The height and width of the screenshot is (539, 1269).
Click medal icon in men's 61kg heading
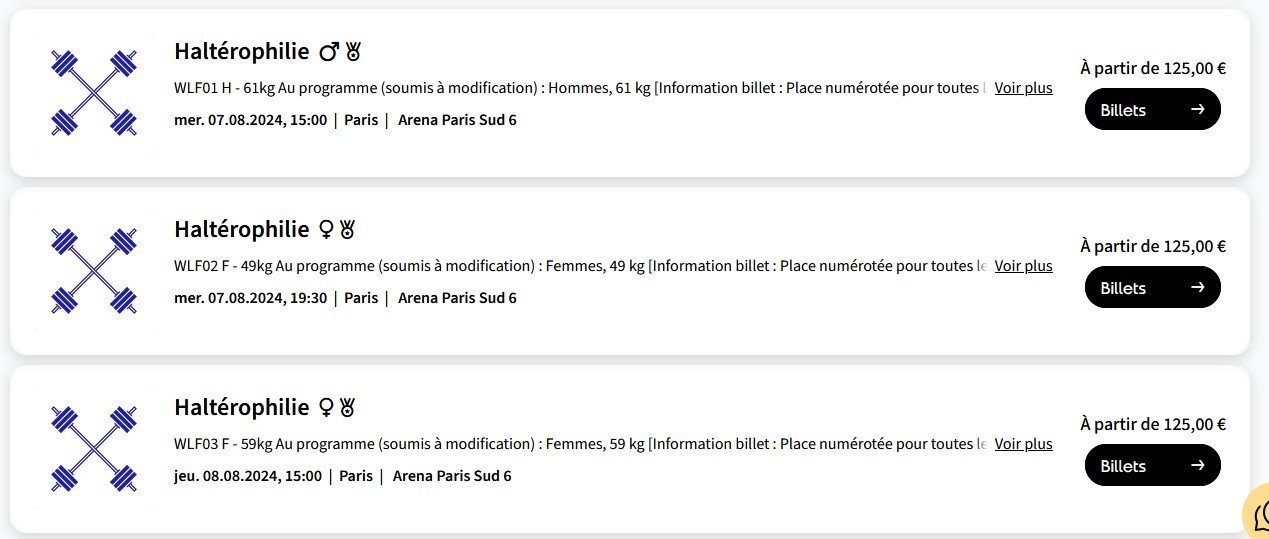pos(352,51)
